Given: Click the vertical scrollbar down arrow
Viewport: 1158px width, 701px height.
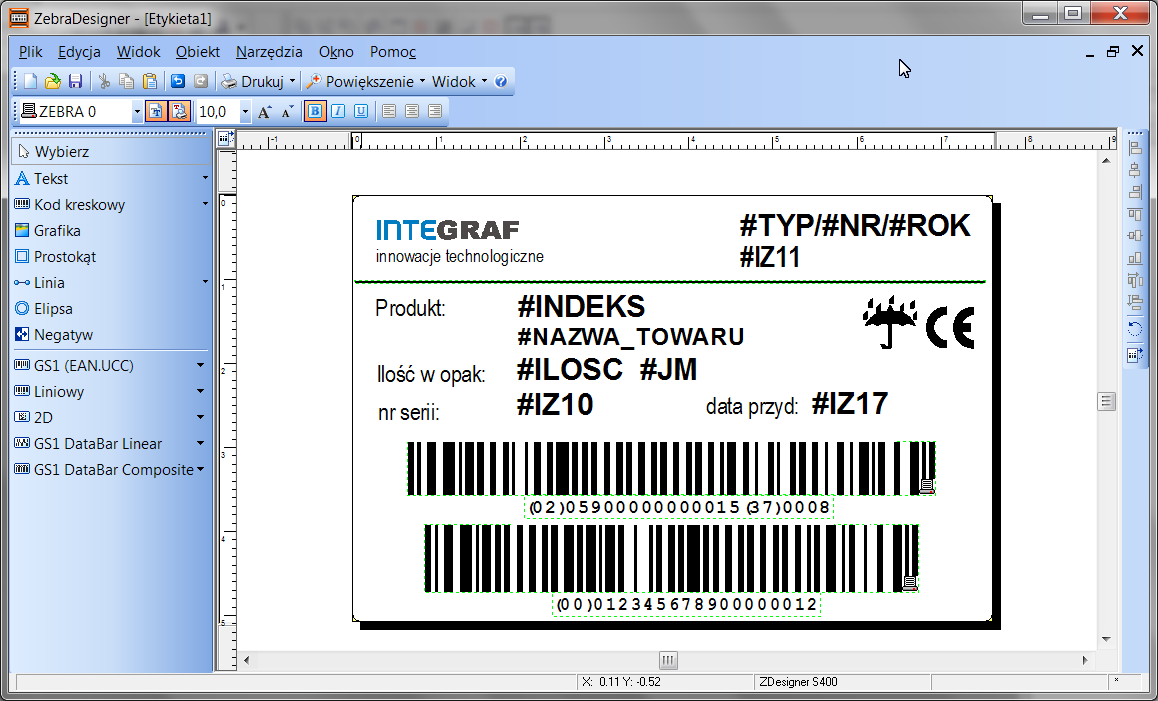Looking at the screenshot, I should (x=1106, y=640).
